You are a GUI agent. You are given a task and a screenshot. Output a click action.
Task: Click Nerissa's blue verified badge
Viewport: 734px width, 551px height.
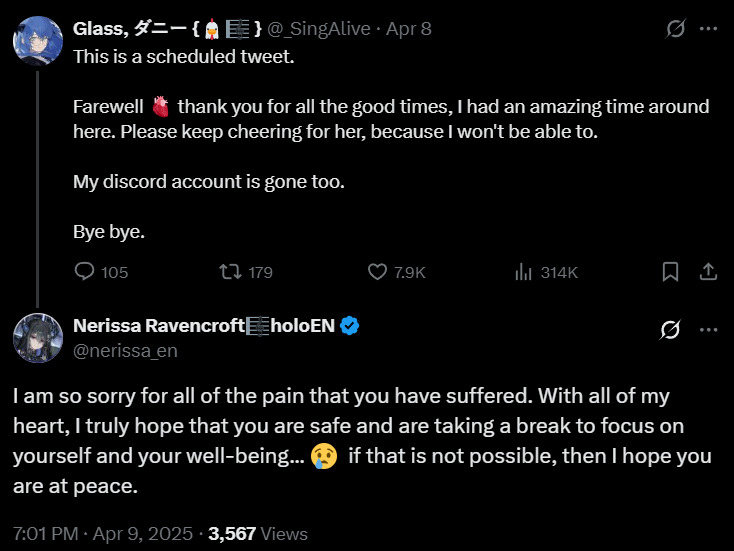[x=349, y=325]
